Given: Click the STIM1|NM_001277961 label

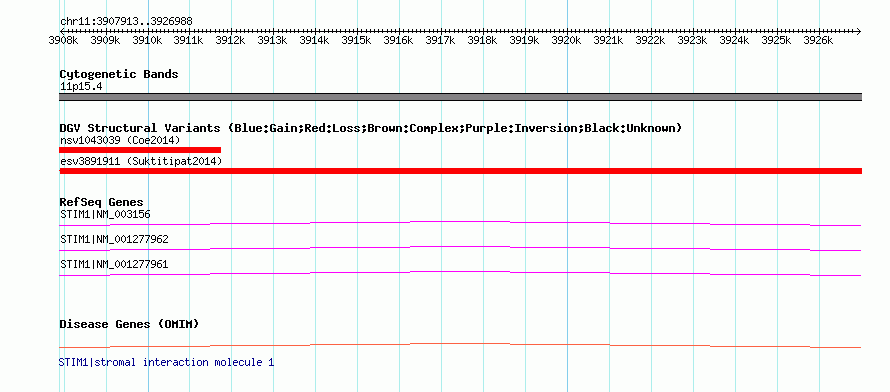Looking at the screenshot, I should [x=114, y=264].
